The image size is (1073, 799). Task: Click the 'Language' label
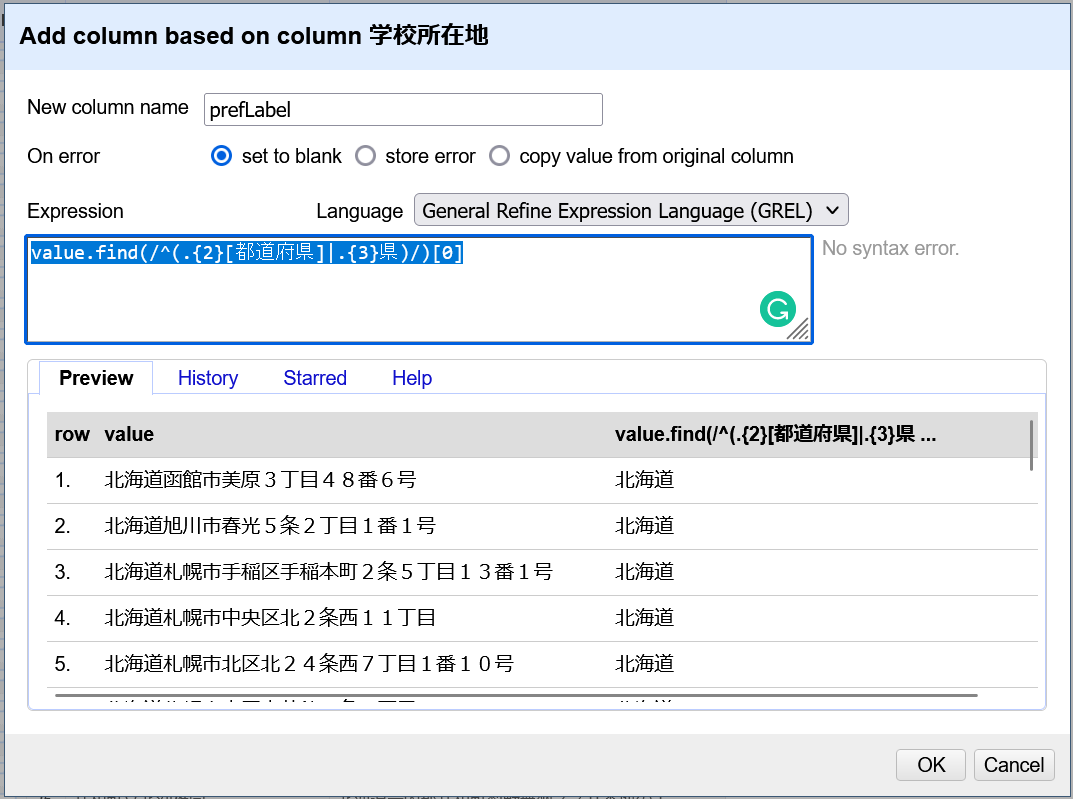[359, 211]
